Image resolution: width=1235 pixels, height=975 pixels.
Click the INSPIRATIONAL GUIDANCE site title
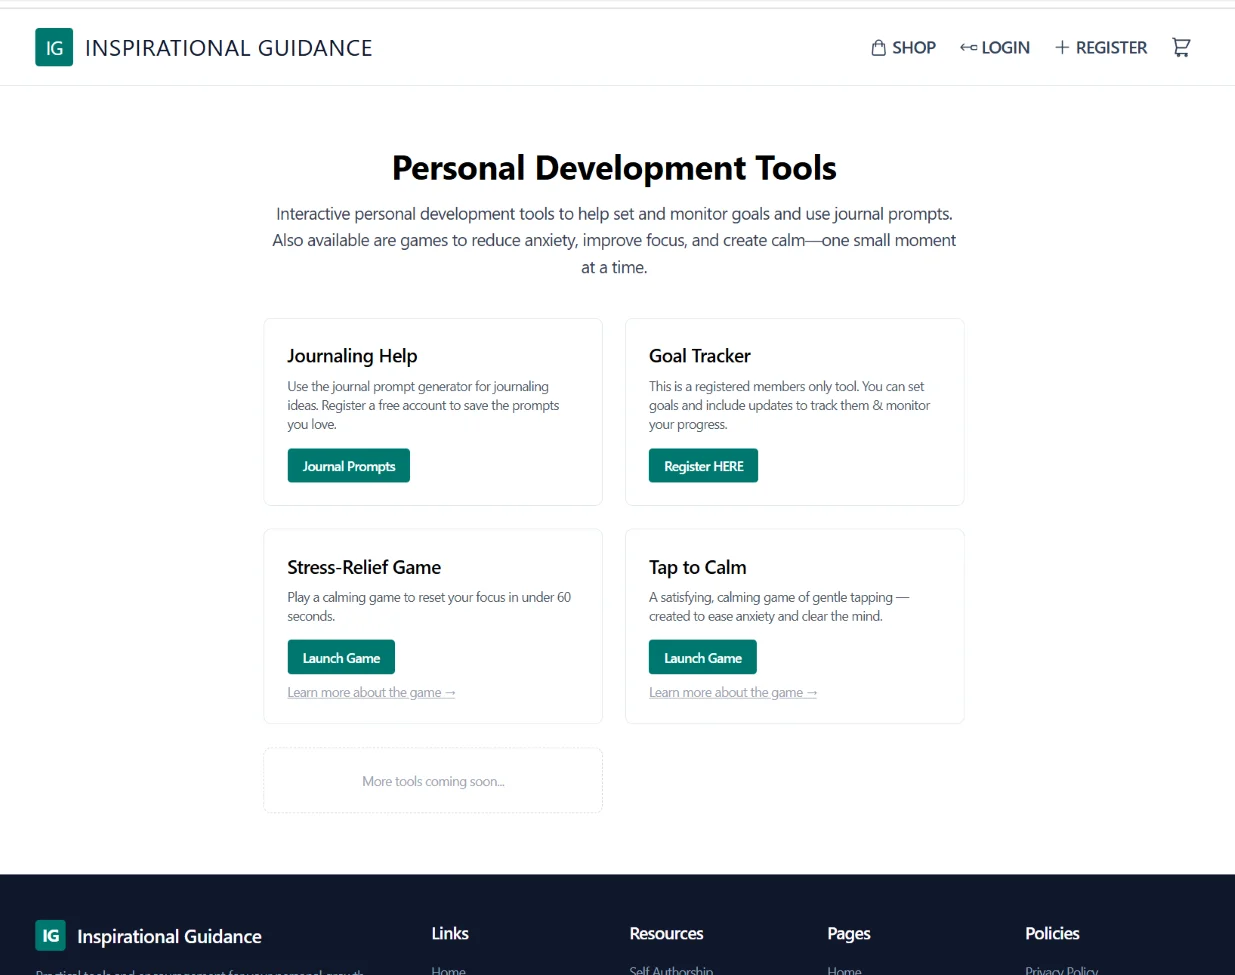pos(228,48)
